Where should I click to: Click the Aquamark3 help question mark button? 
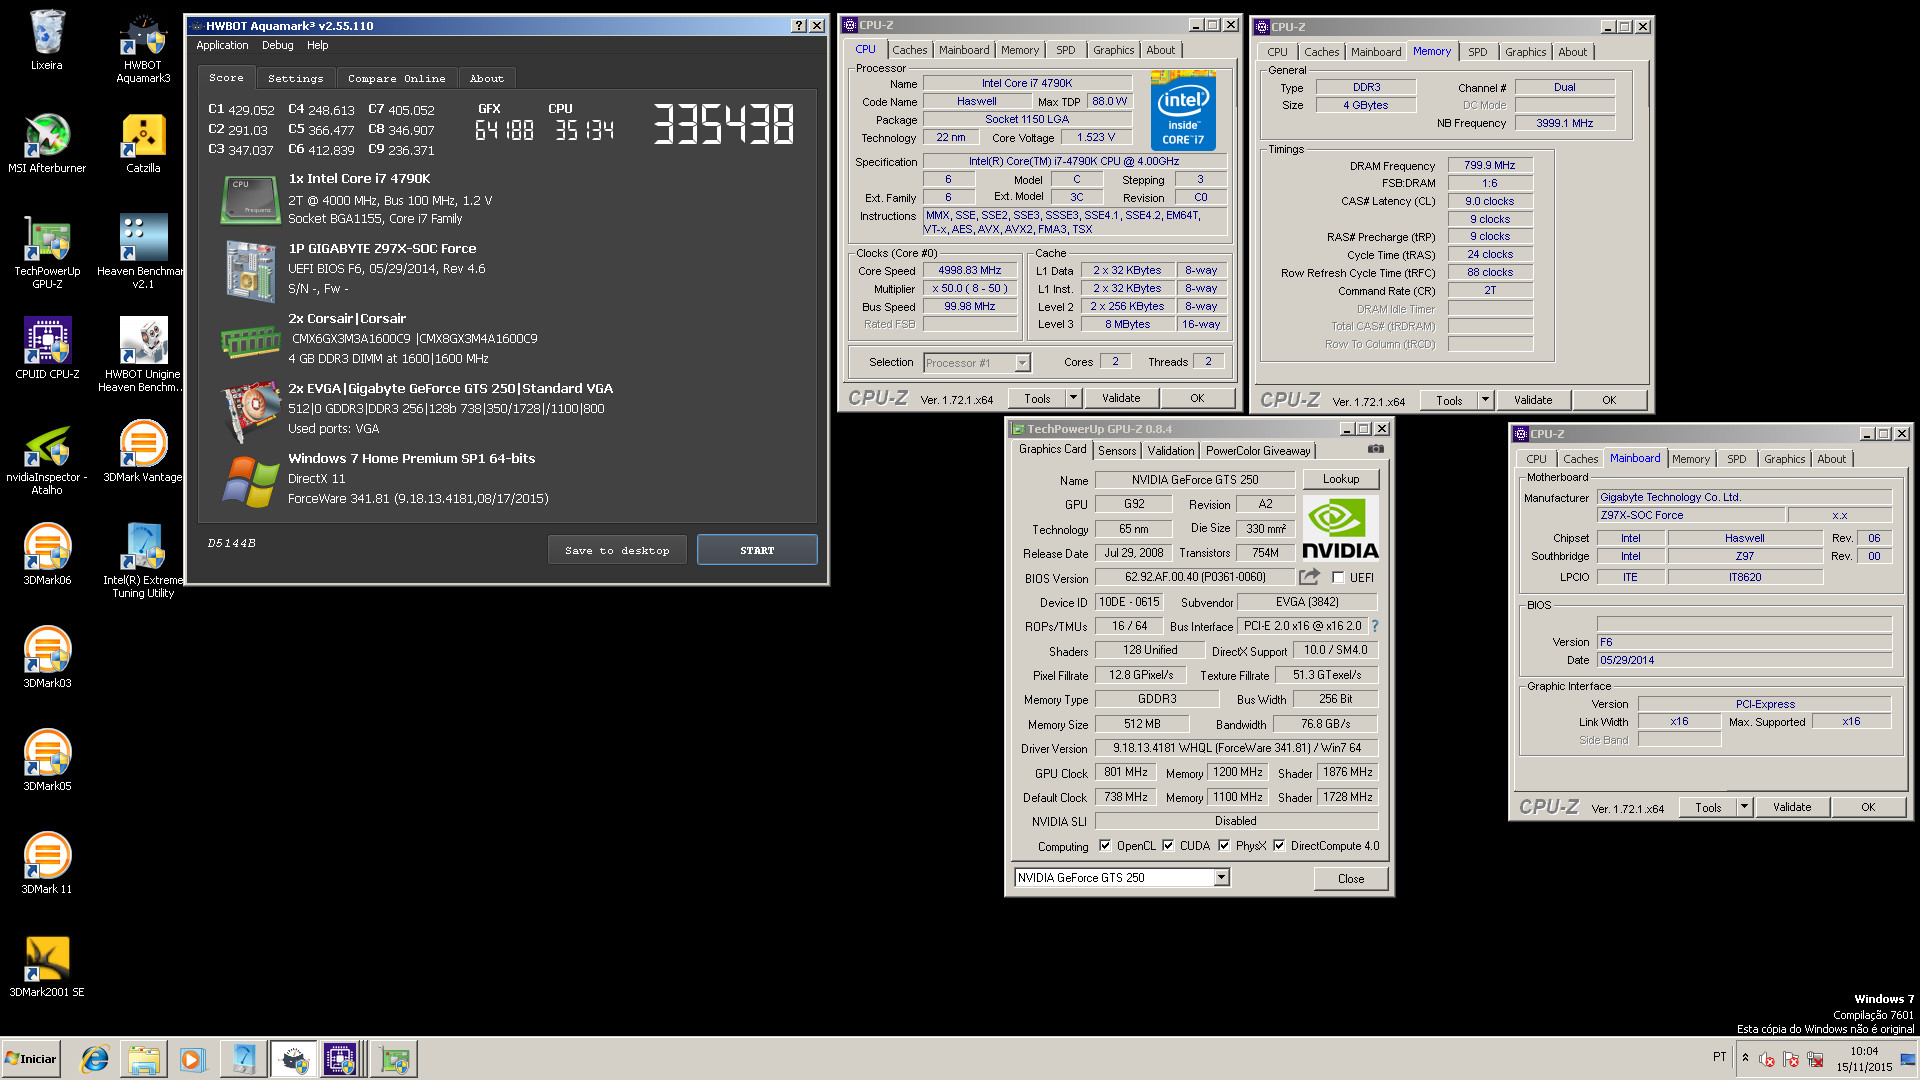coord(799,26)
